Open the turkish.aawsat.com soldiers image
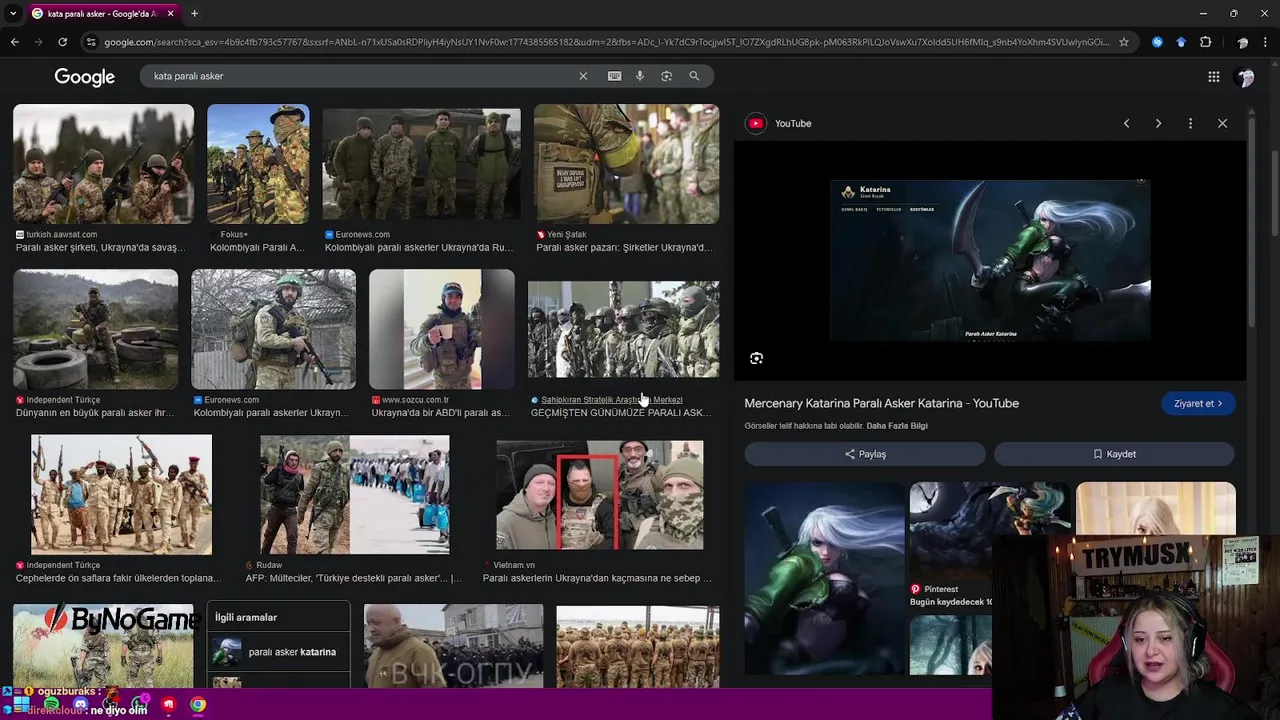The height and width of the screenshot is (720, 1280). pyautogui.click(x=103, y=164)
